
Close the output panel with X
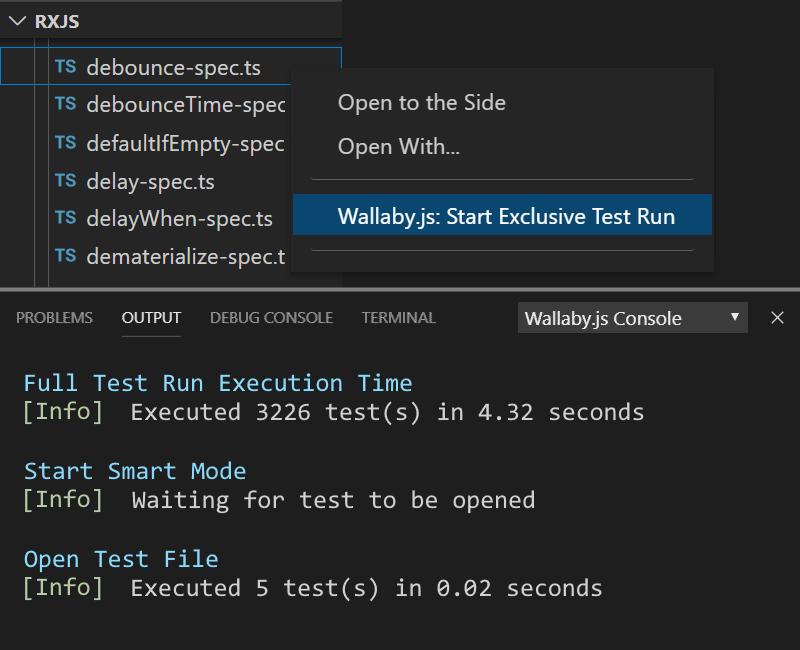(x=777, y=318)
